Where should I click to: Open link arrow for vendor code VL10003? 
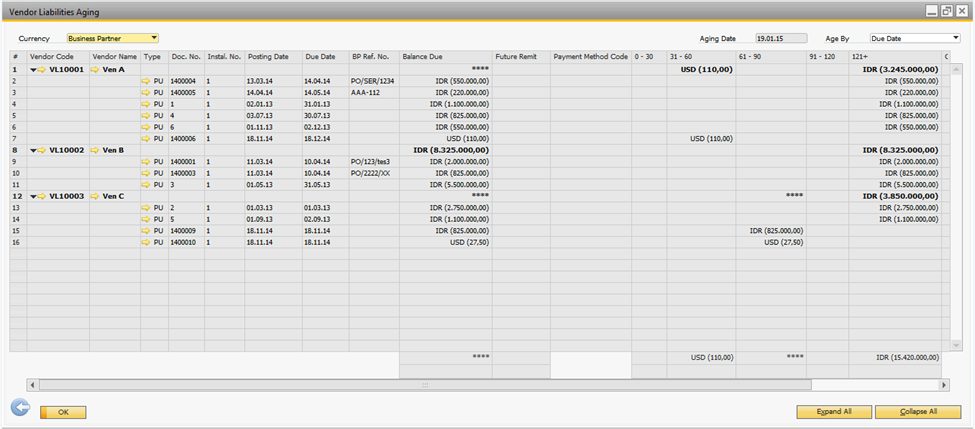click(42, 196)
